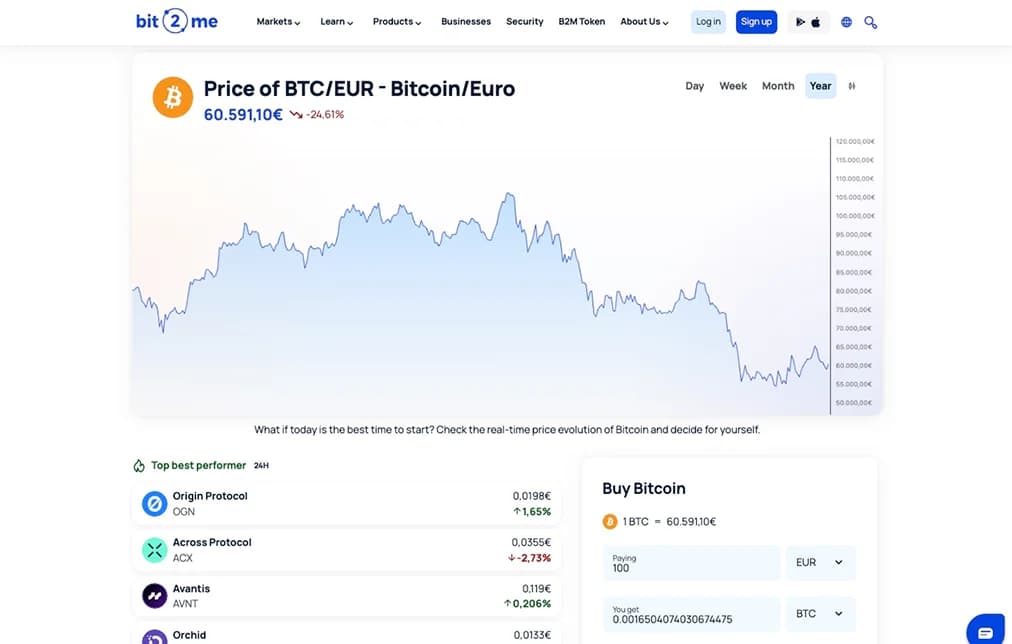This screenshot has width=1012, height=644.
Task: Click the orange Bitcoin logo in the header
Action: [x=172, y=97]
